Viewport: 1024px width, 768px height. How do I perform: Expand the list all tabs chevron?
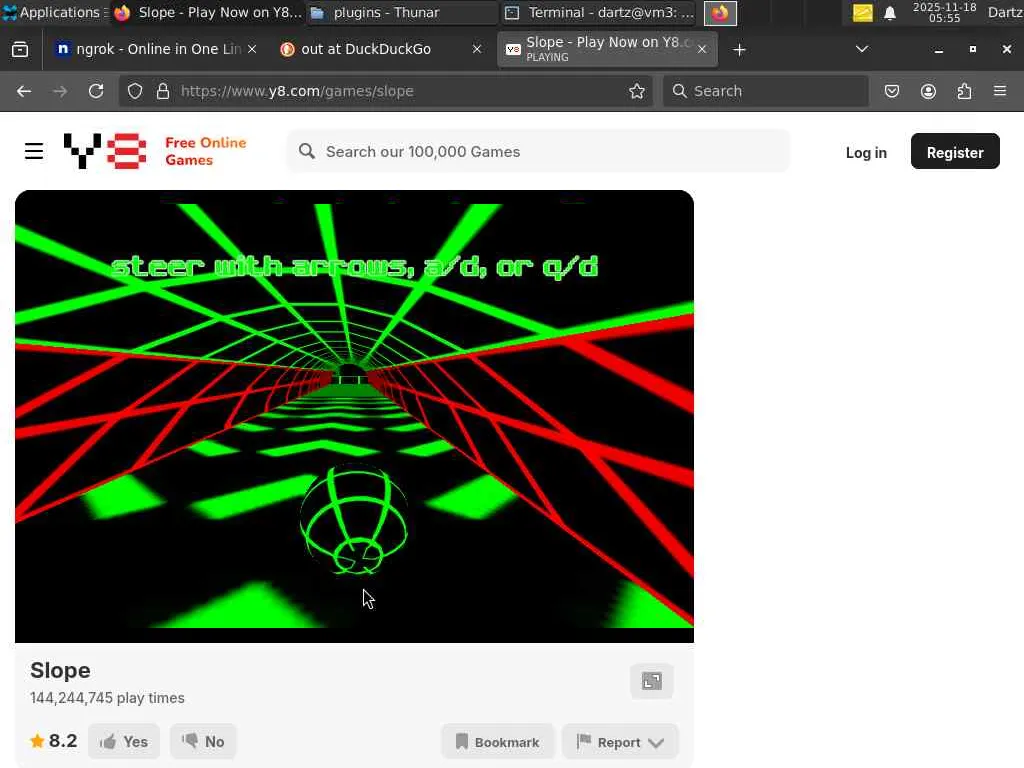pyautogui.click(x=862, y=49)
